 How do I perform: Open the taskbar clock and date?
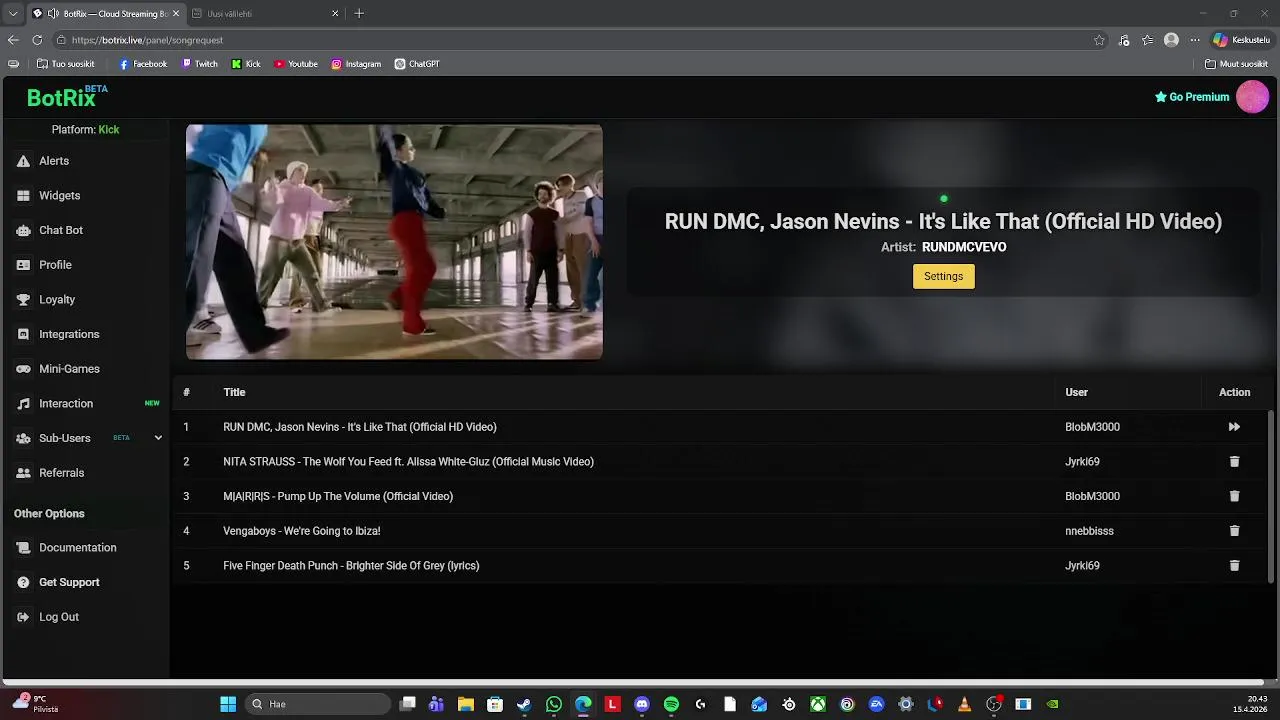pos(1250,704)
